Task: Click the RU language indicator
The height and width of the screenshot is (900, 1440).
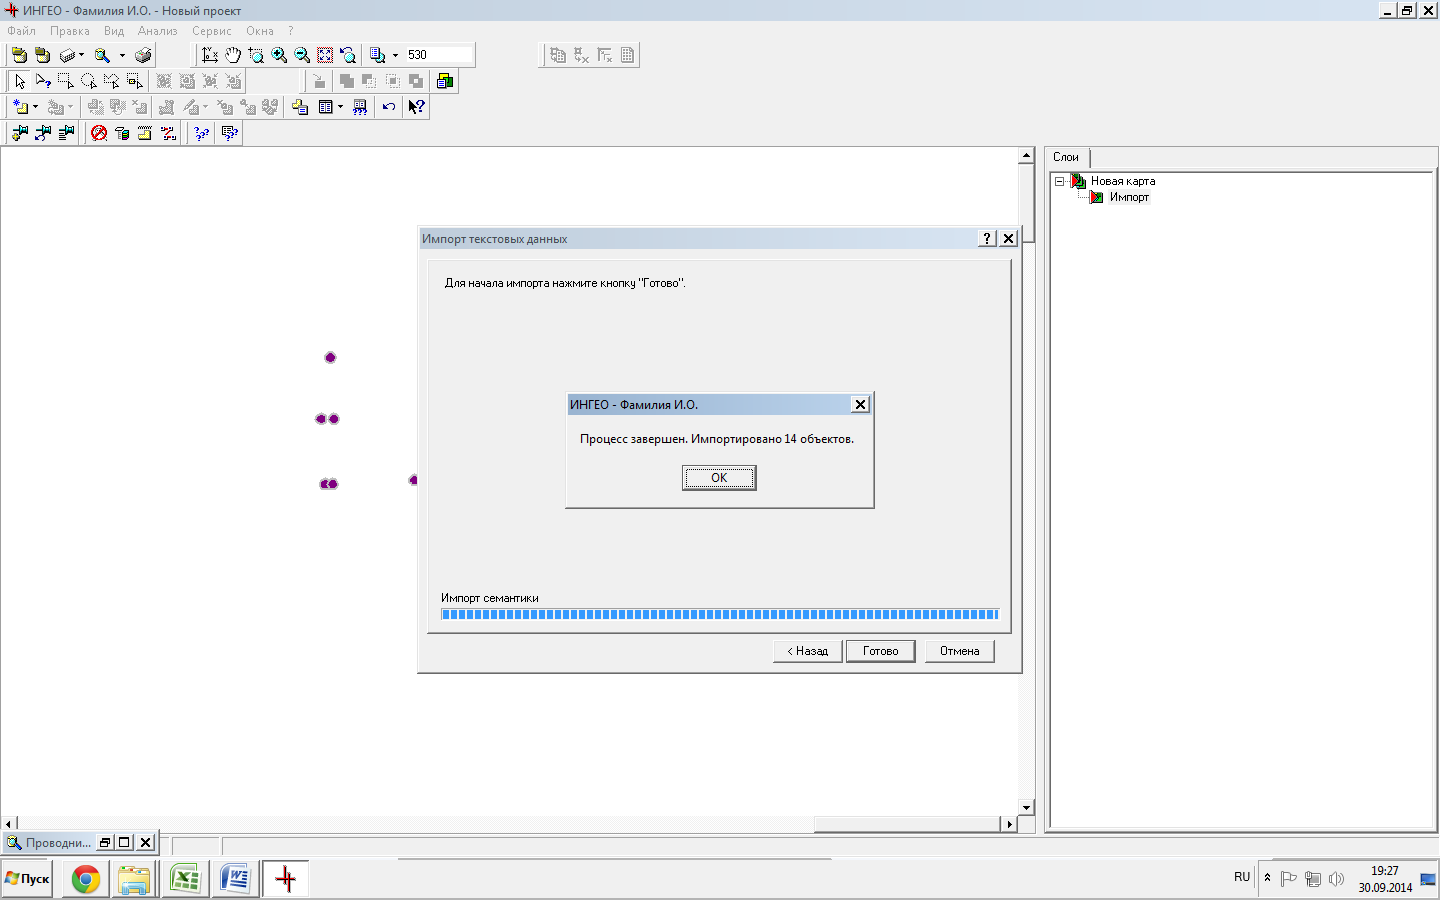Action: pos(1242,877)
